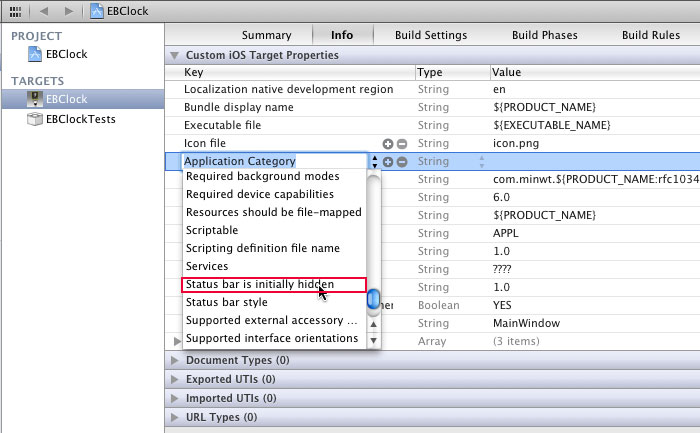Viewport: 700px width, 433px height.
Task: Open key name stepper for Application Category
Action: 374,162
